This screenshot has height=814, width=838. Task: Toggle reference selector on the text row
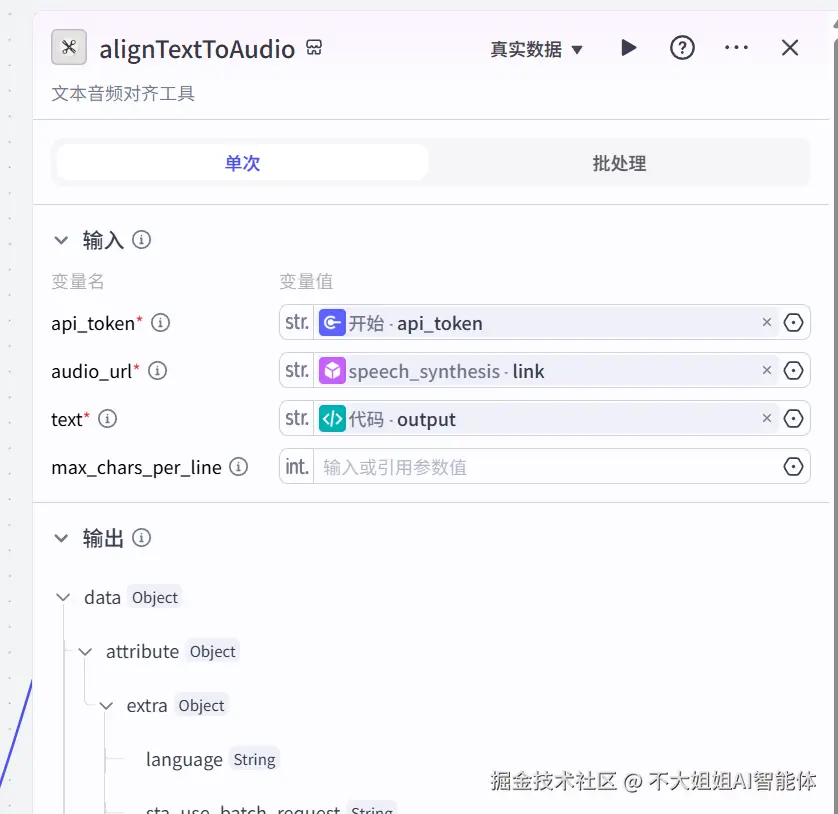[x=793, y=419]
